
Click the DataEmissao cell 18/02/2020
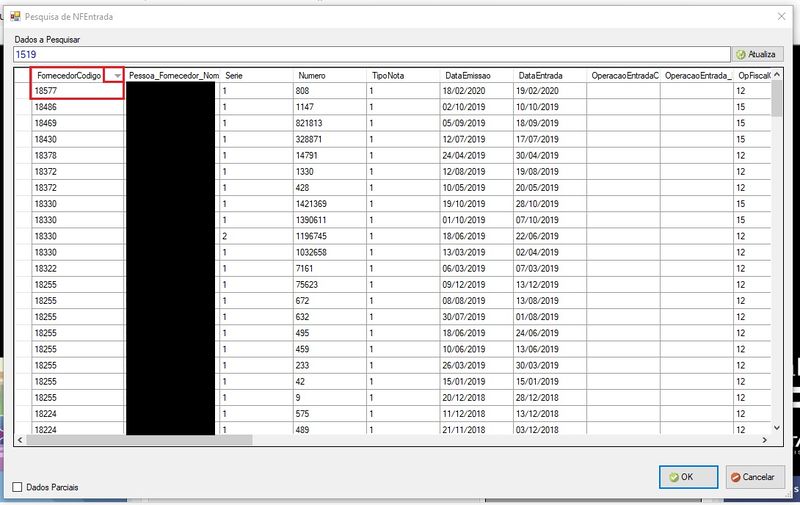[x=477, y=91]
